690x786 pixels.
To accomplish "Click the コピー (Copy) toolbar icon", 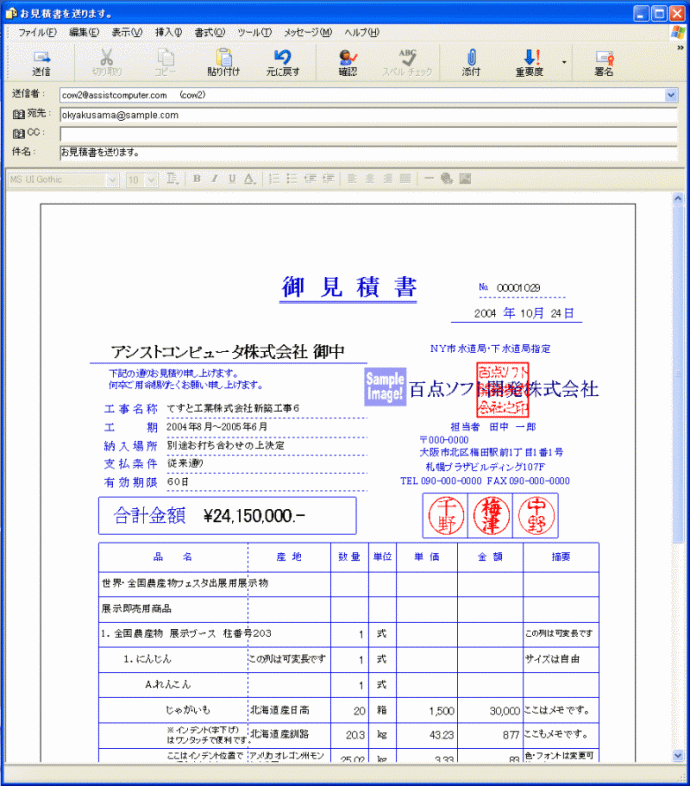I will tap(165, 57).
